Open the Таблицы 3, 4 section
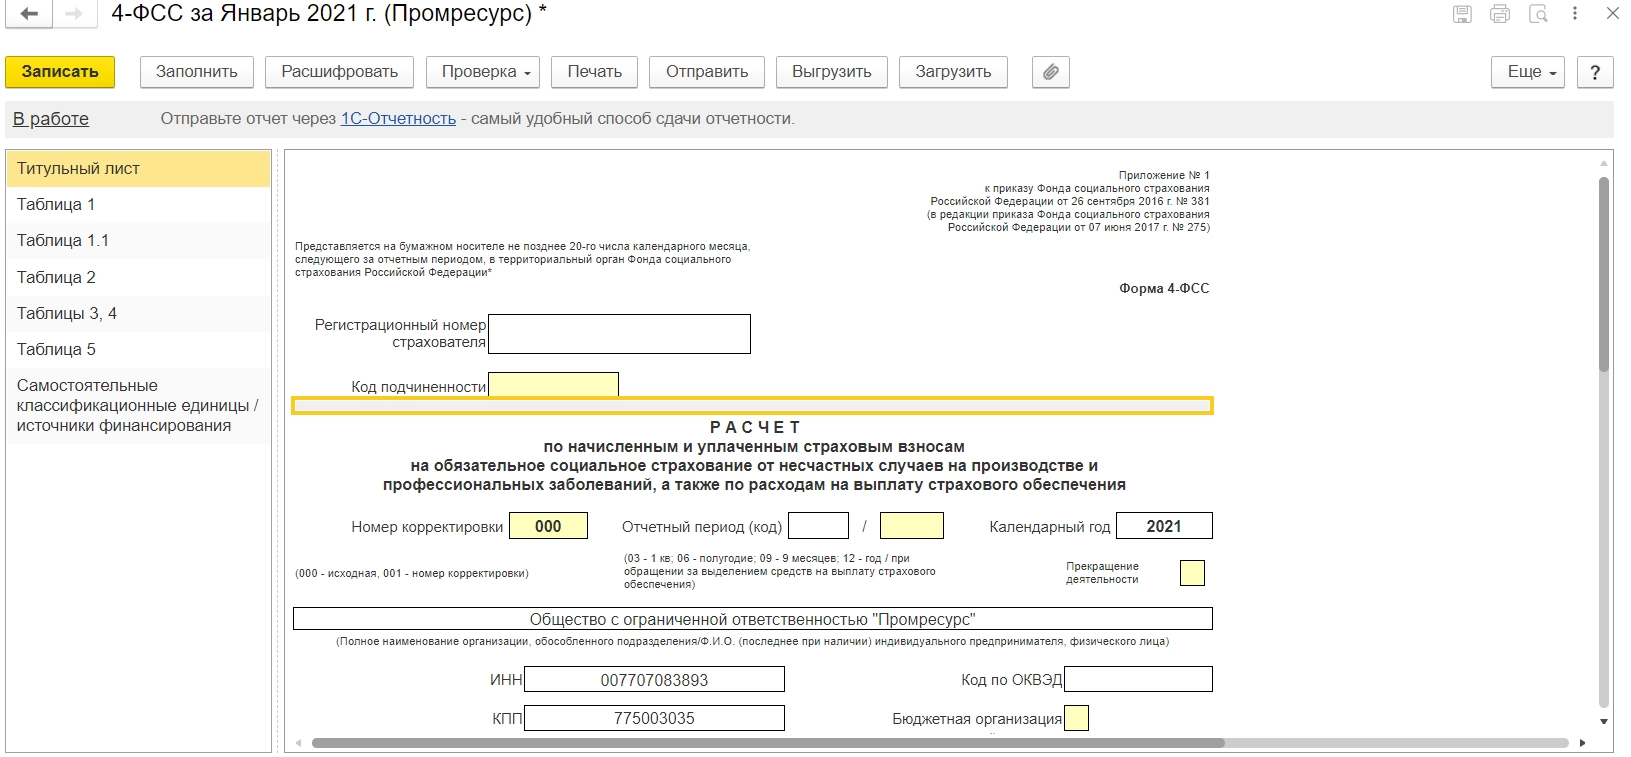Screen dimensions: 1631x757 click(x=138, y=314)
